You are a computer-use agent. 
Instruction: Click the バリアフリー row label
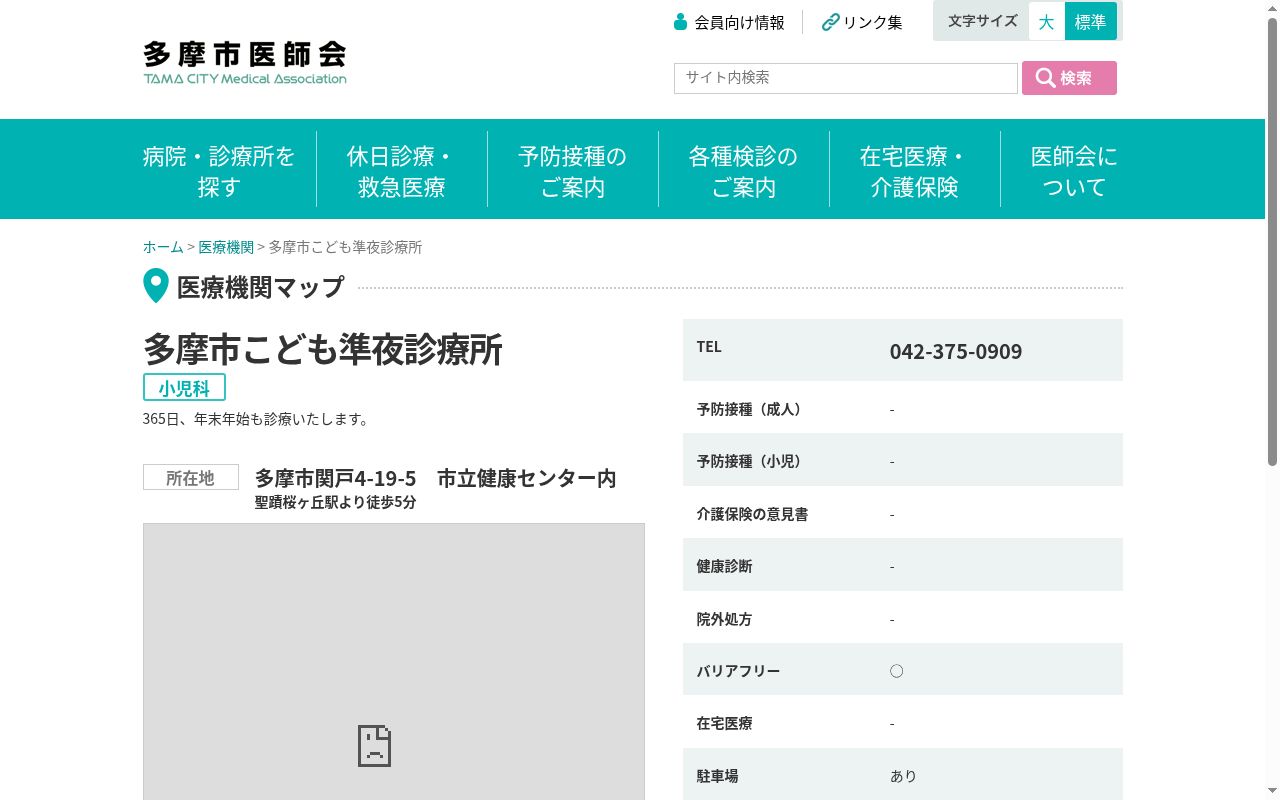(738, 671)
